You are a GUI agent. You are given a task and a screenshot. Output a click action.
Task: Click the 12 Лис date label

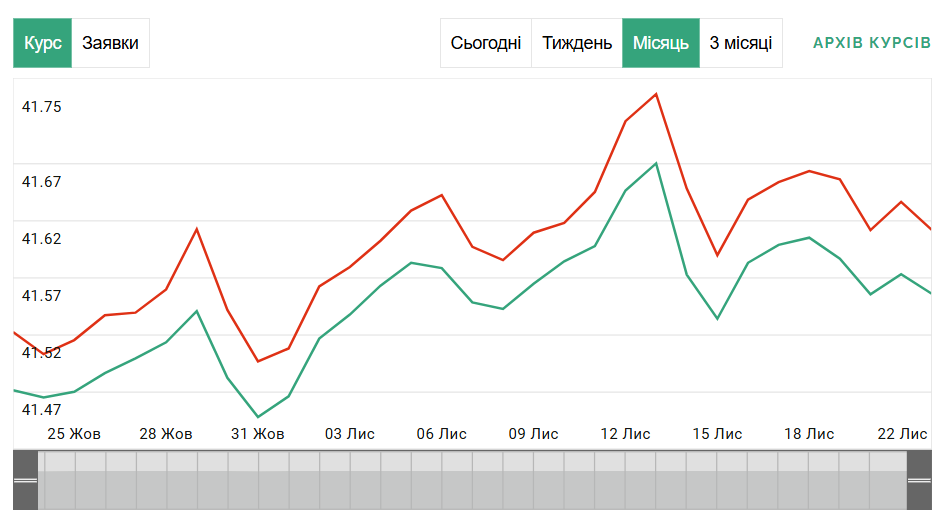[625, 434]
